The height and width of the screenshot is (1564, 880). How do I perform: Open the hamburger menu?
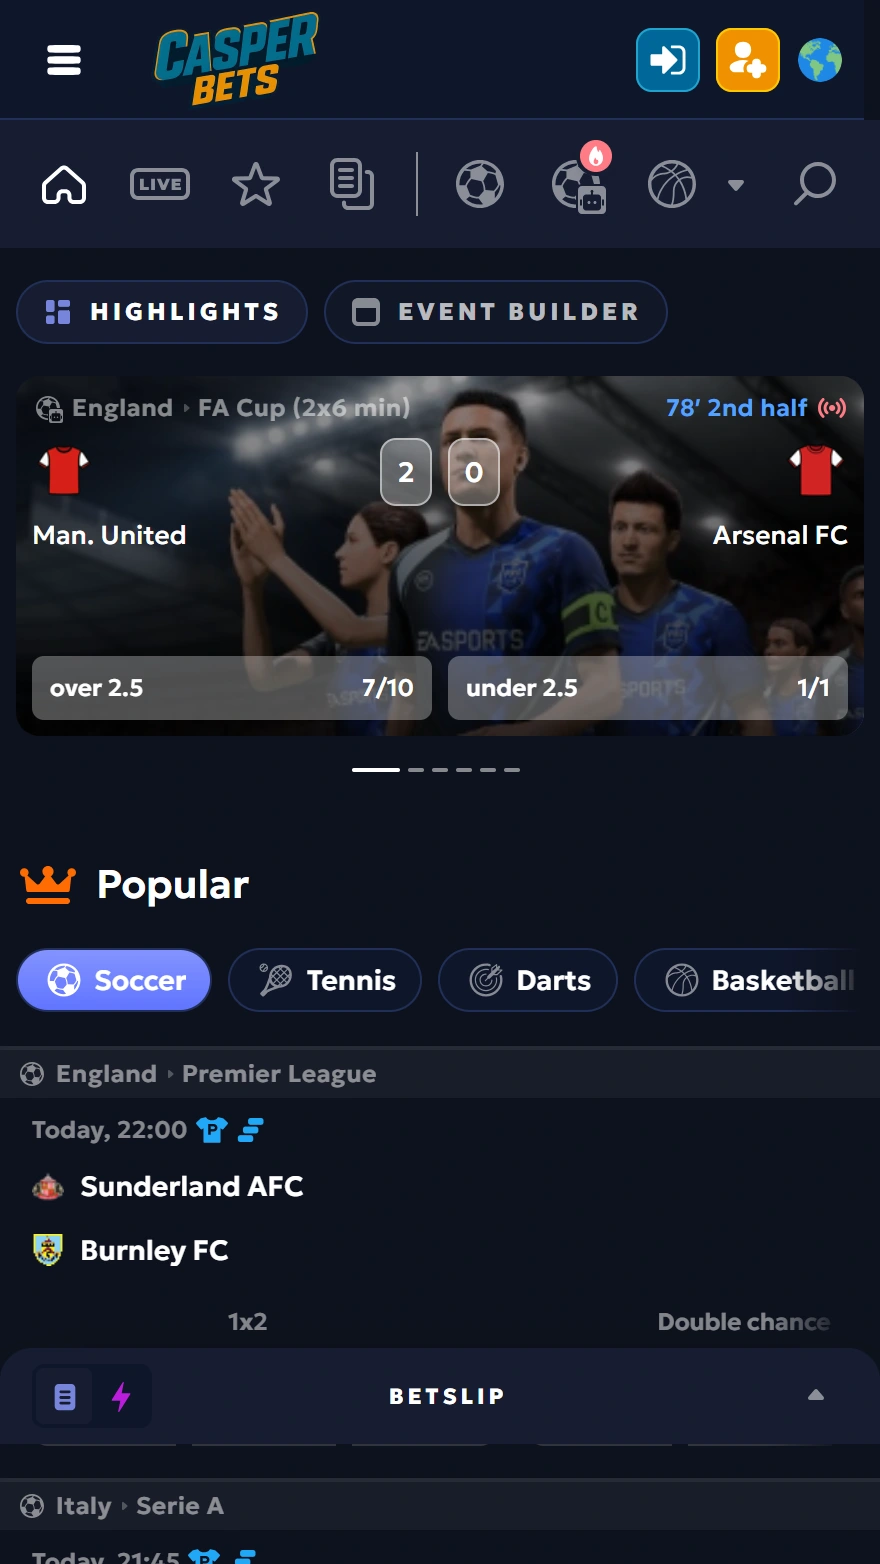64,60
